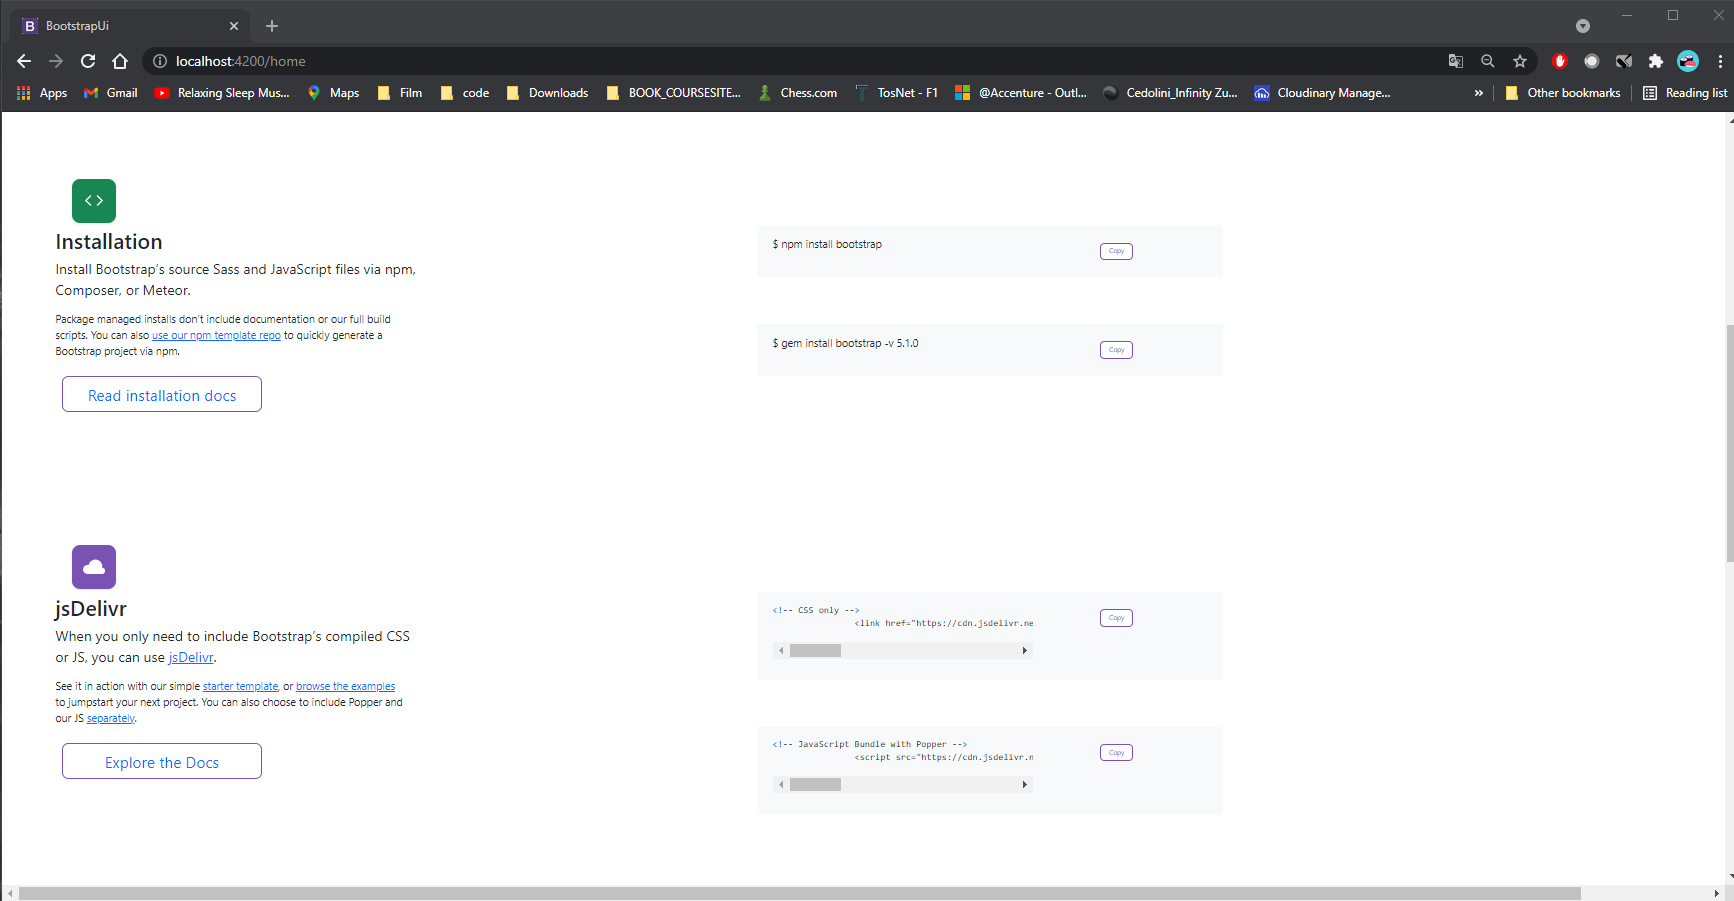Click the JavaScript snippet right scroll arrow
Screen dimensions: 1734x901
[x=1024, y=785]
